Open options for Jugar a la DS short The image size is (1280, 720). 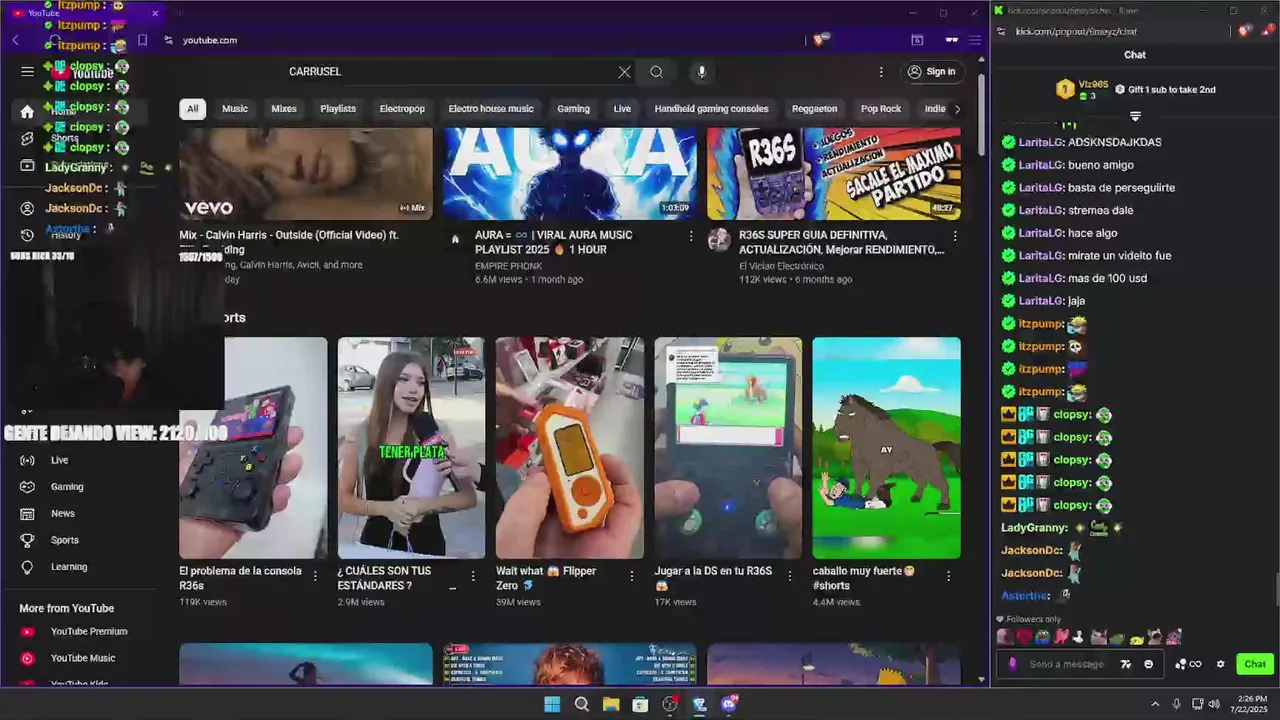[790, 576]
